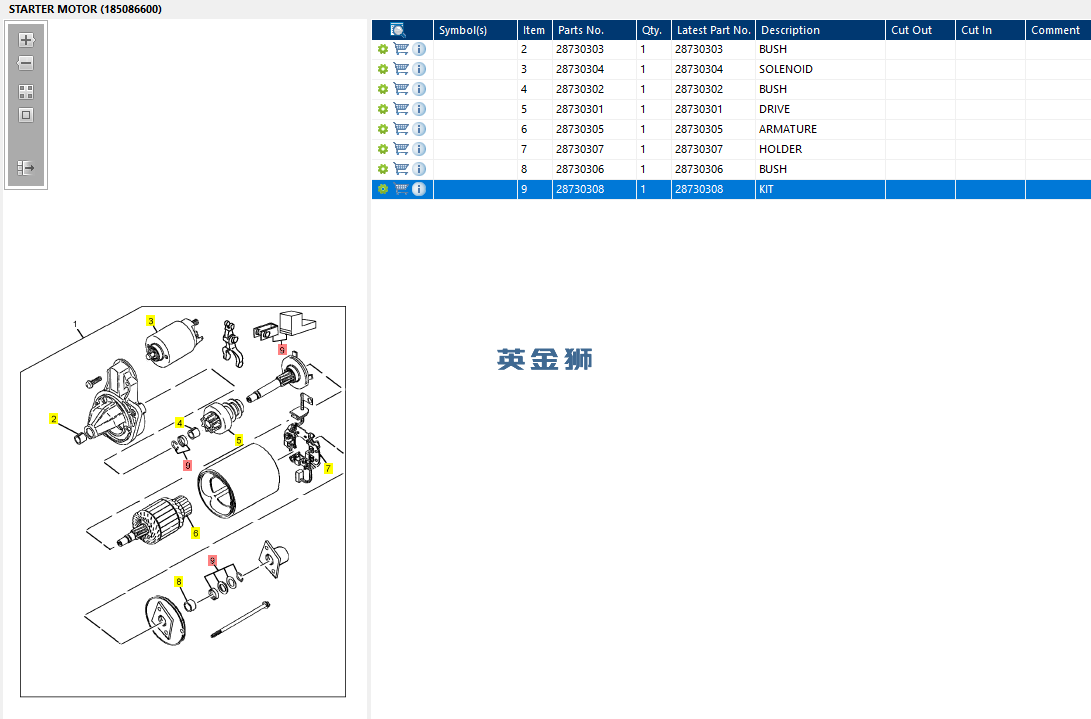Add HOLDER 28730307 to cart

401,148
